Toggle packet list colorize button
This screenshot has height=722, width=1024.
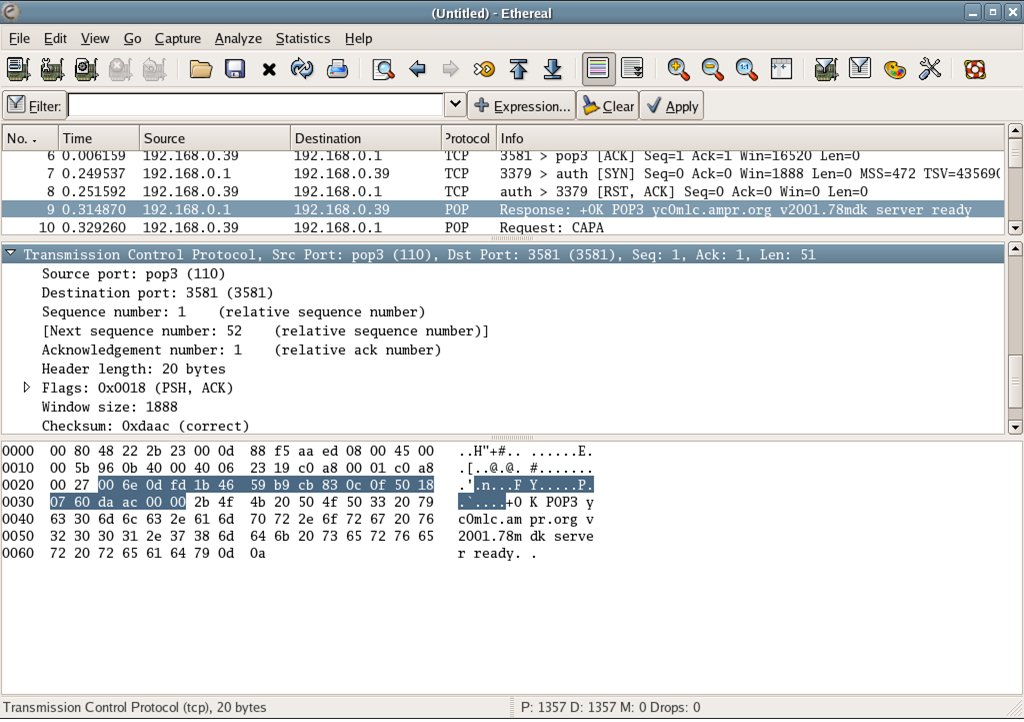click(x=598, y=69)
